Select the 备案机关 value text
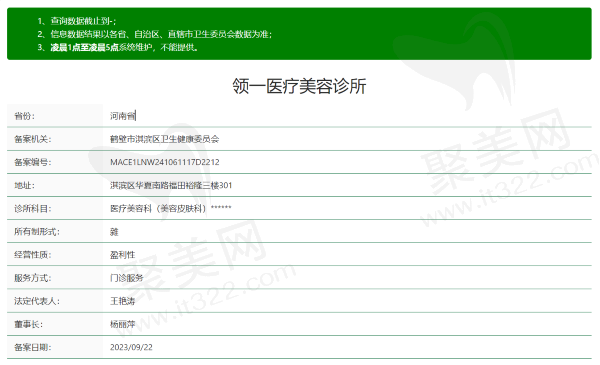Image resolution: width=600 pixels, height=365 pixels. [165, 139]
